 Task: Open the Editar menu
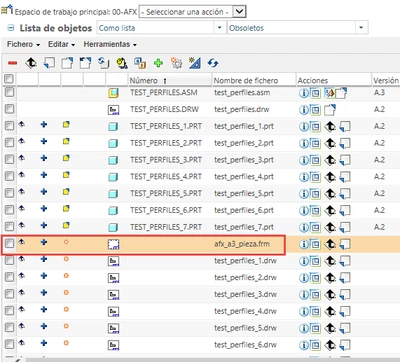tap(61, 44)
